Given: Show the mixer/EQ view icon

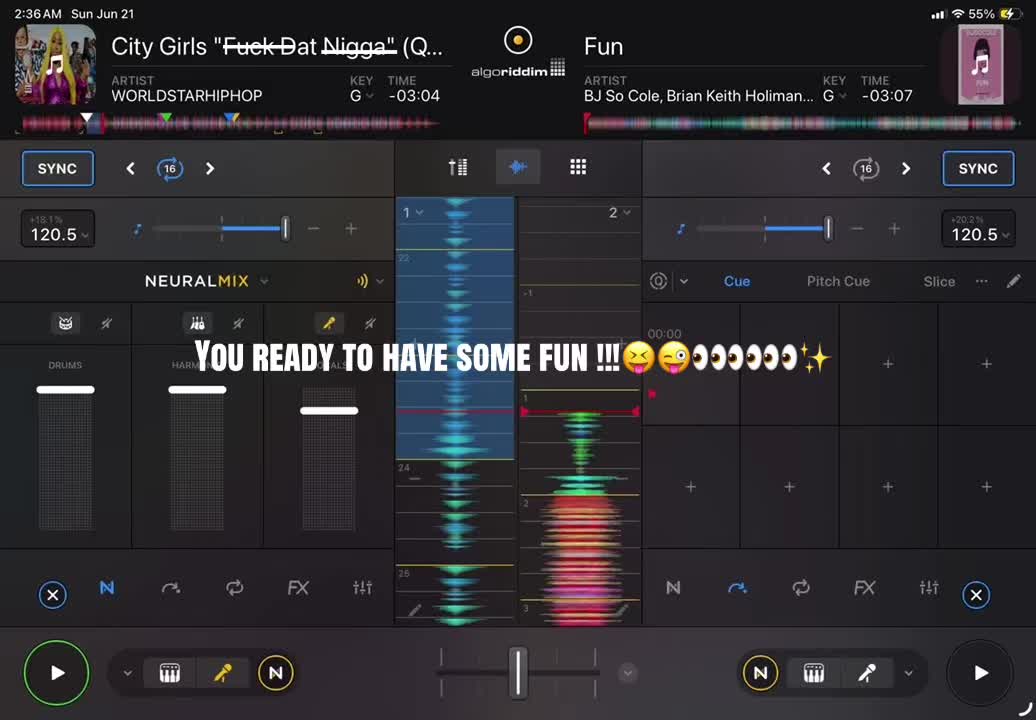Looking at the screenshot, I should tap(458, 167).
